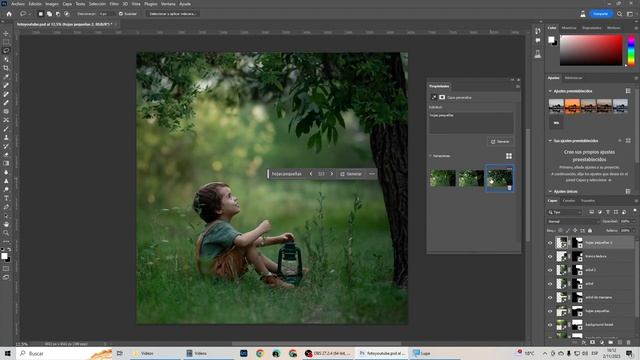Screen dimensions: 640x360
Task: Click lock all layer icon
Action: coord(590,231)
